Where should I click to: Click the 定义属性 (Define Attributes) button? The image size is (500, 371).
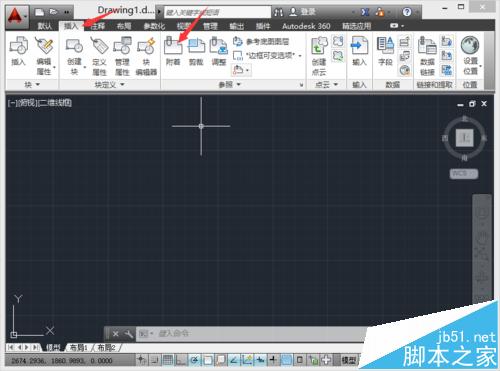point(99,56)
